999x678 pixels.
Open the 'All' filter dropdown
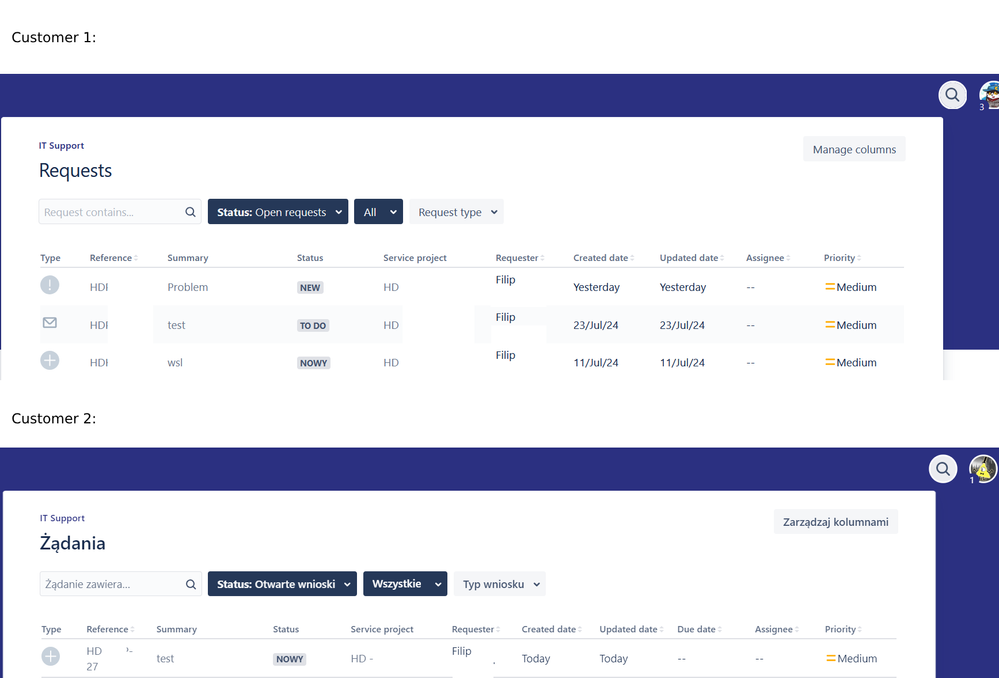coord(378,212)
